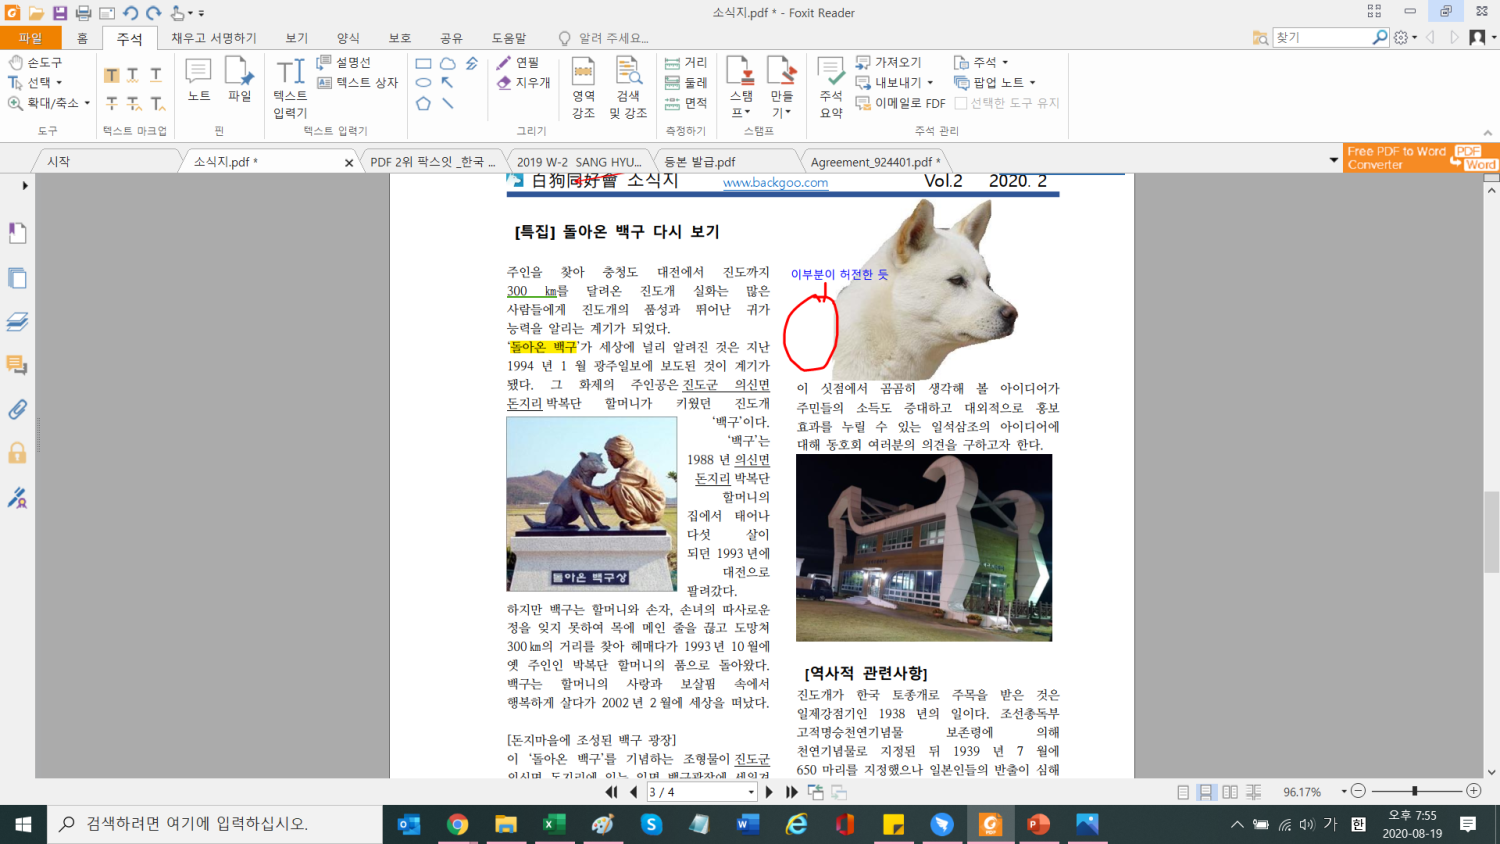Select the highlight text markup icon

111,75
